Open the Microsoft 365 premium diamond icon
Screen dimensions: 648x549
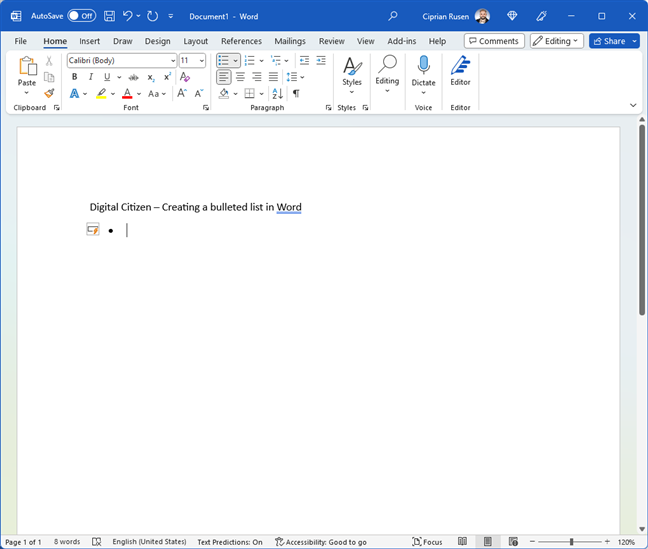(512, 16)
